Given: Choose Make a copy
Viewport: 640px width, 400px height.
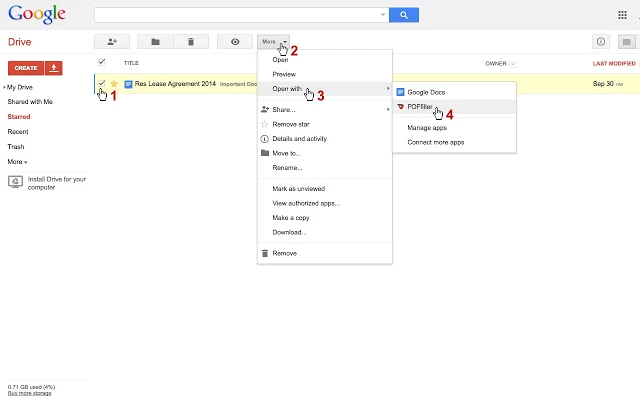Looking at the screenshot, I should coord(325,218).
